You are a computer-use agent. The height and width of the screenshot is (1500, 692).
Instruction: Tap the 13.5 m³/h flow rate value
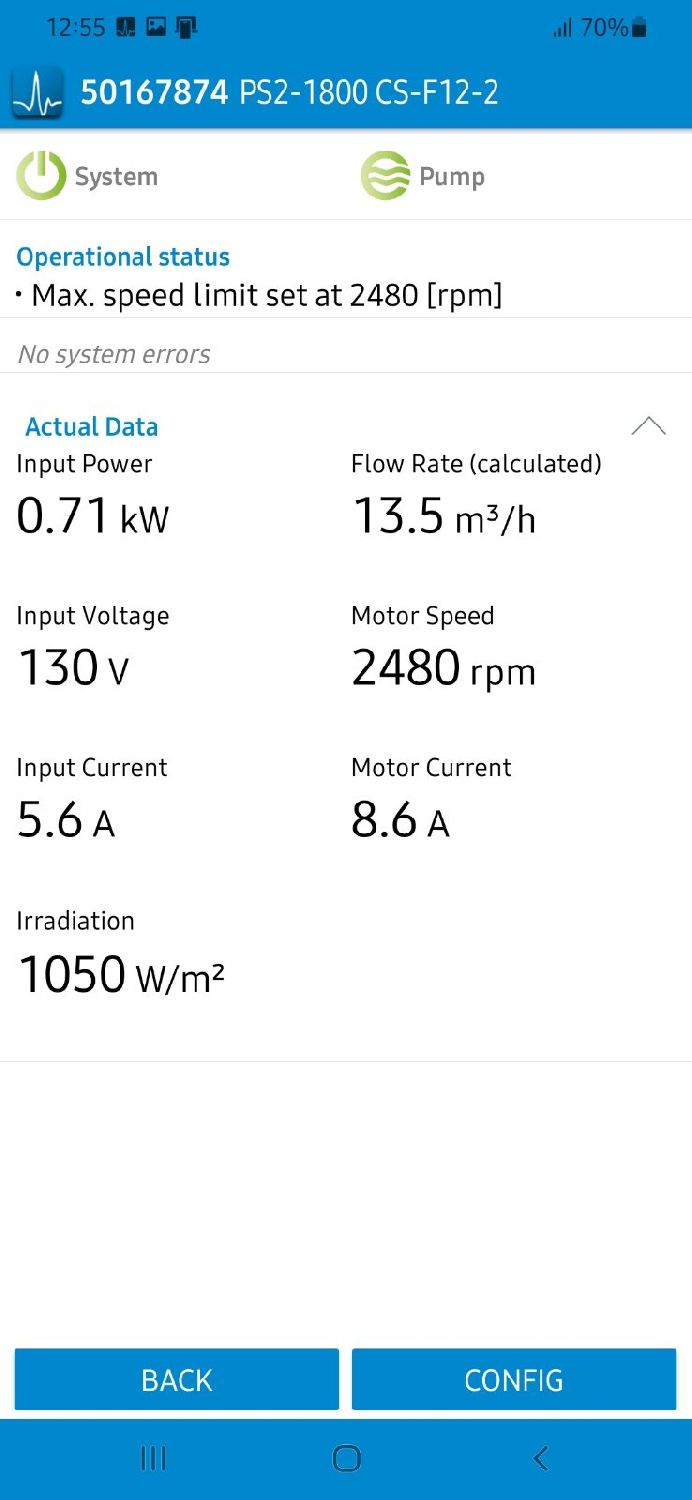443,517
